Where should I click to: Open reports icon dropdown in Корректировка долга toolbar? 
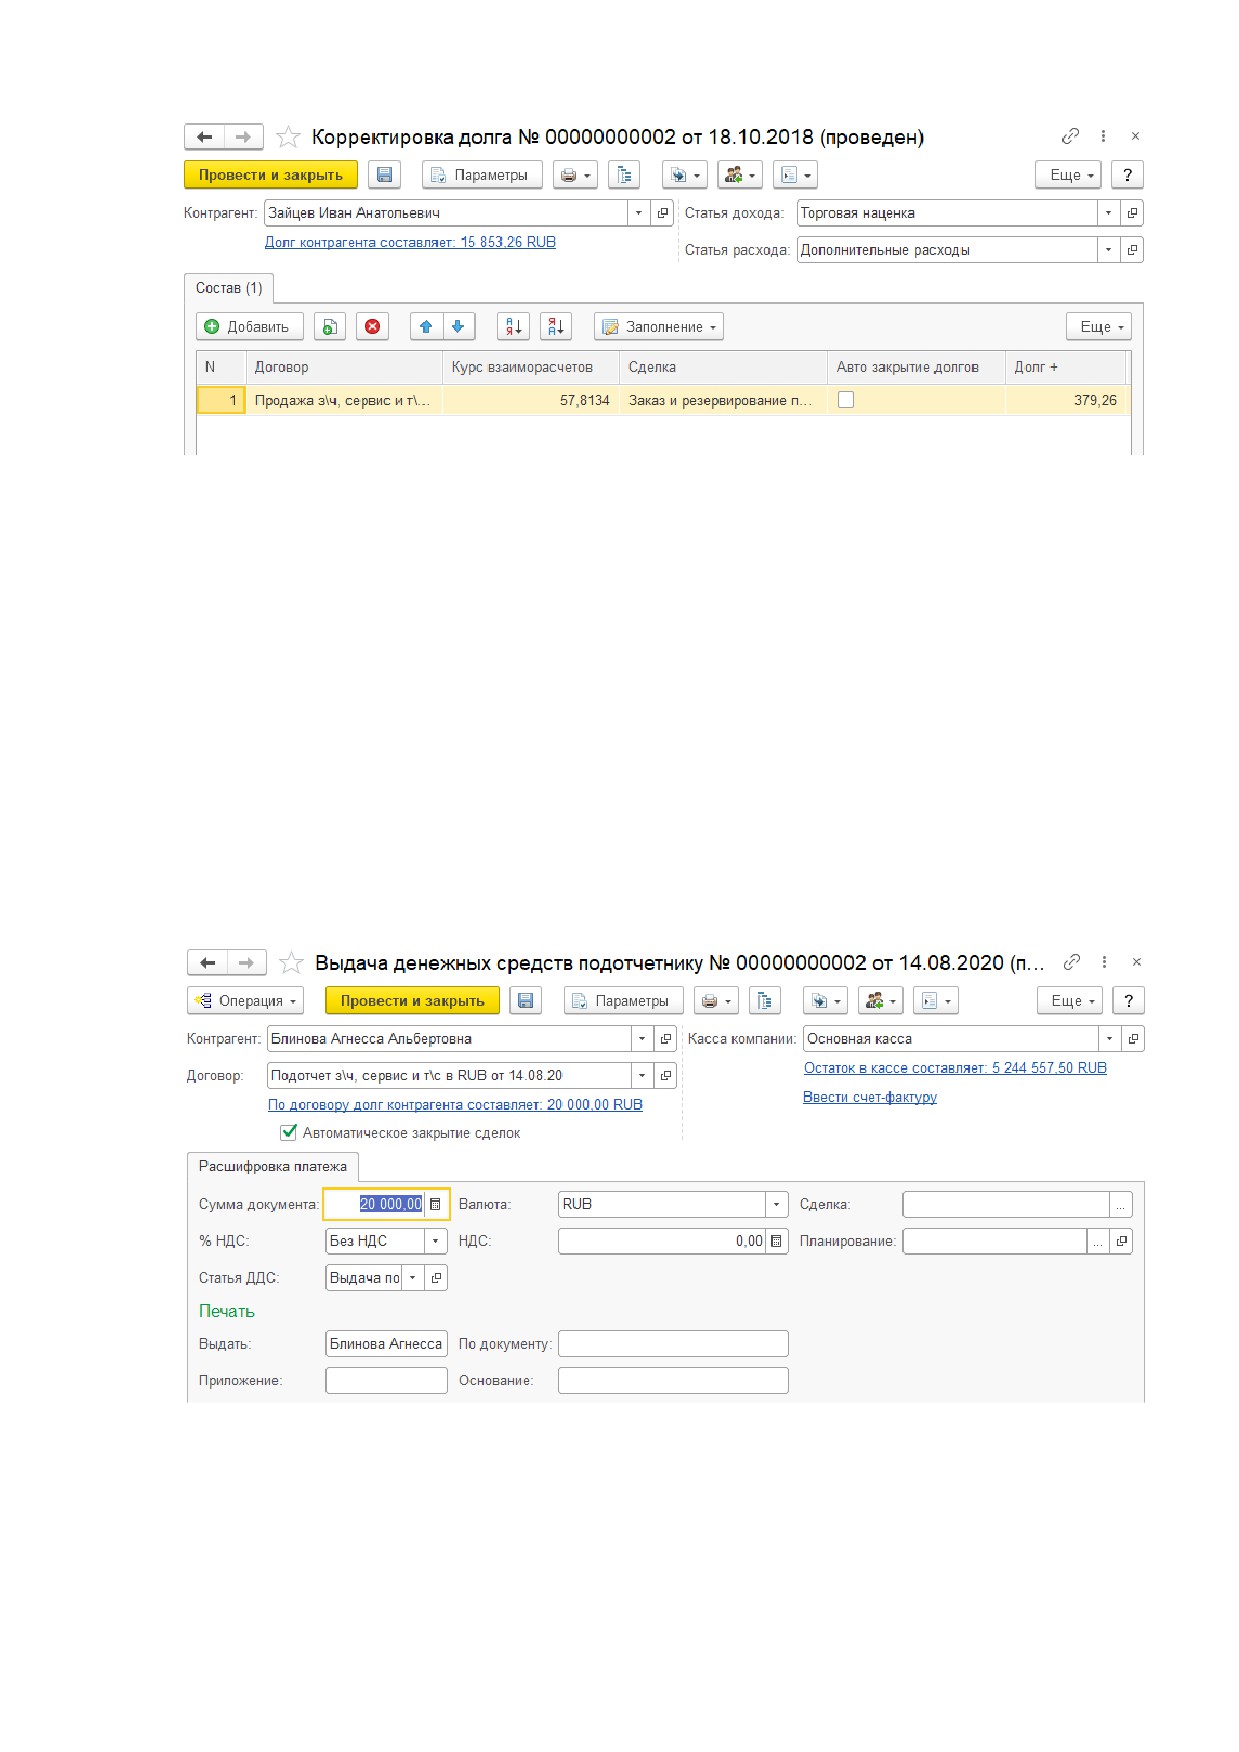[795, 175]
